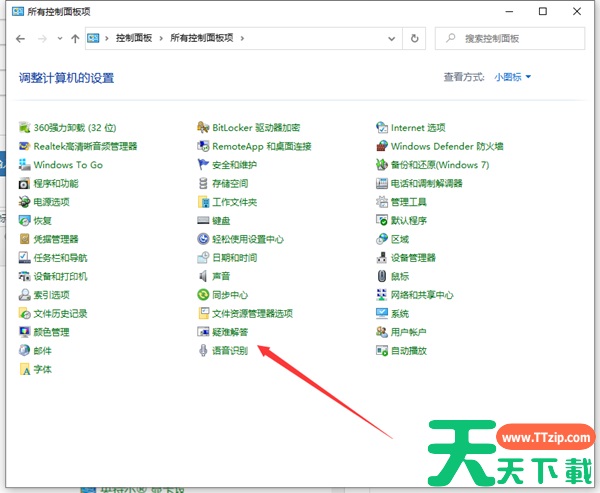Open BitLocker 驱动器加密
Viewport: 600px width, 493px height.
(x=255, y=128)
